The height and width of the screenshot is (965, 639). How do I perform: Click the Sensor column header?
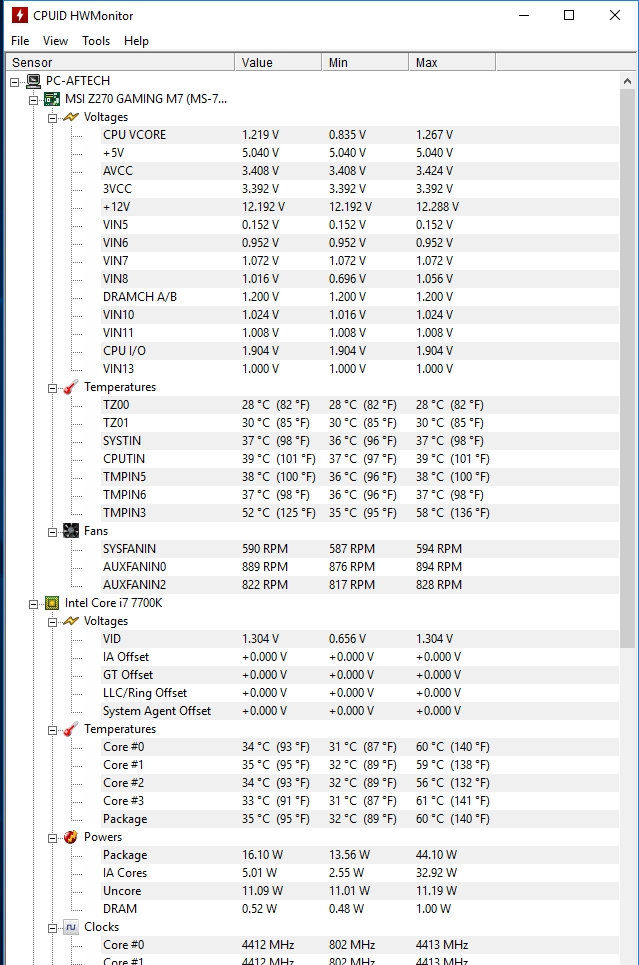click(x=120, y=63)
